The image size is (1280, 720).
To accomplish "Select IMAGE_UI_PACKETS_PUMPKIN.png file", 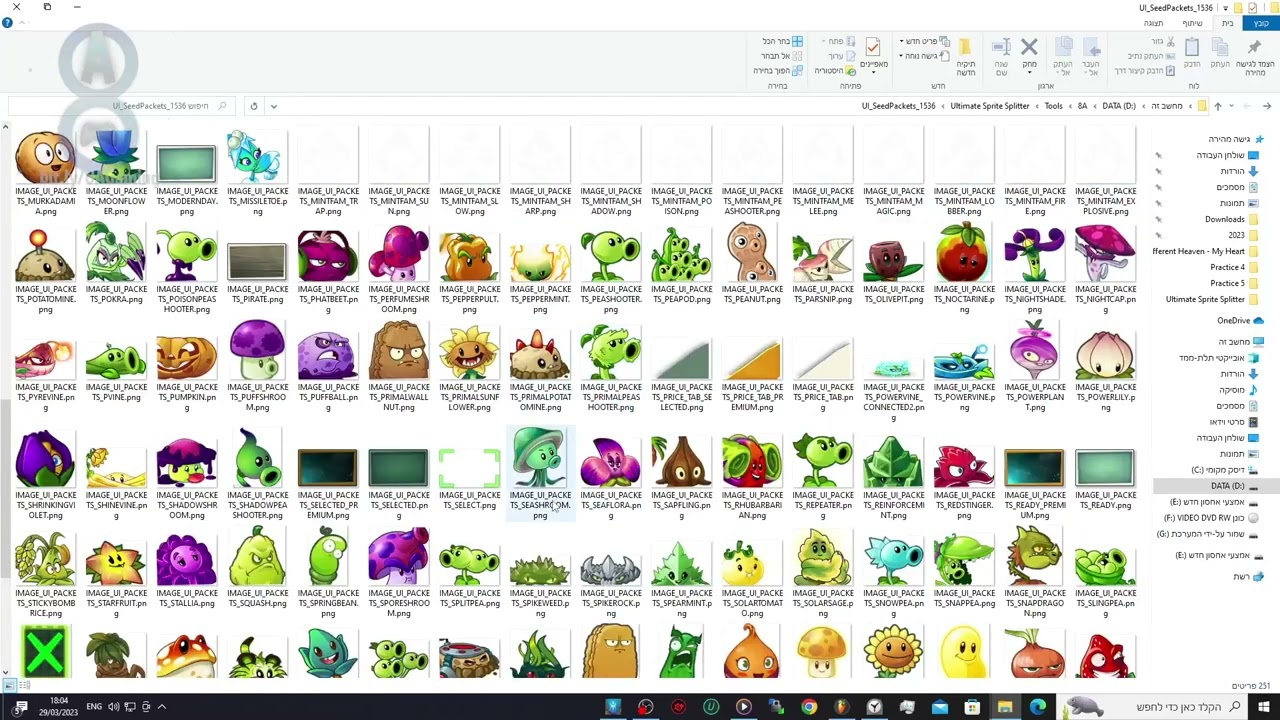I will coord(187,364).
